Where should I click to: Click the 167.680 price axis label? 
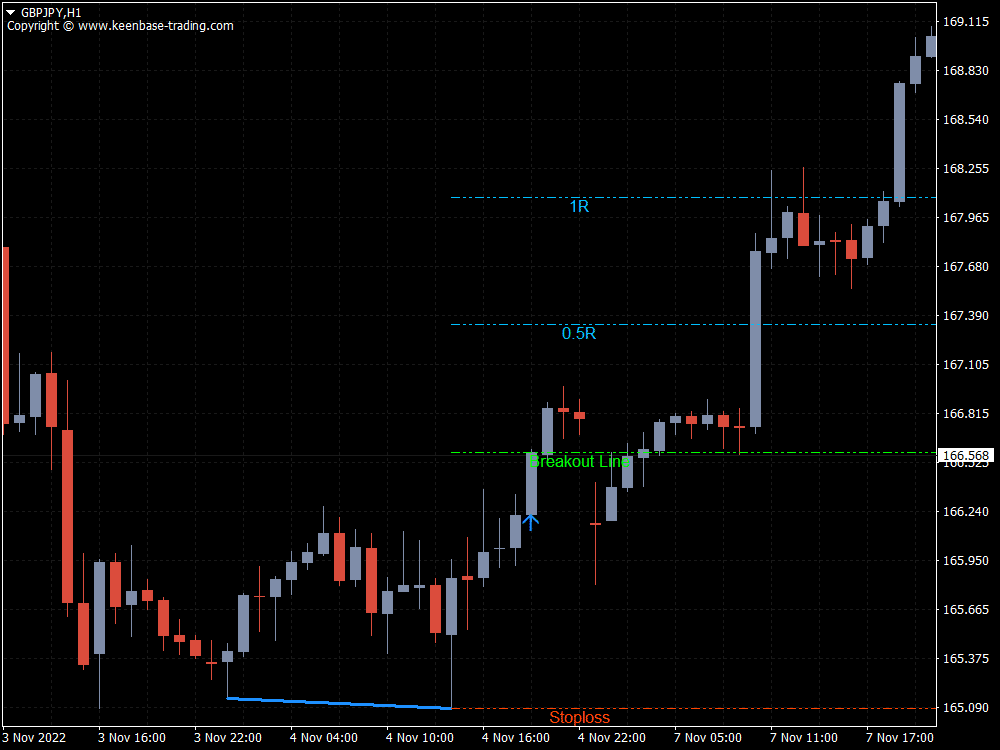(966, 267)
